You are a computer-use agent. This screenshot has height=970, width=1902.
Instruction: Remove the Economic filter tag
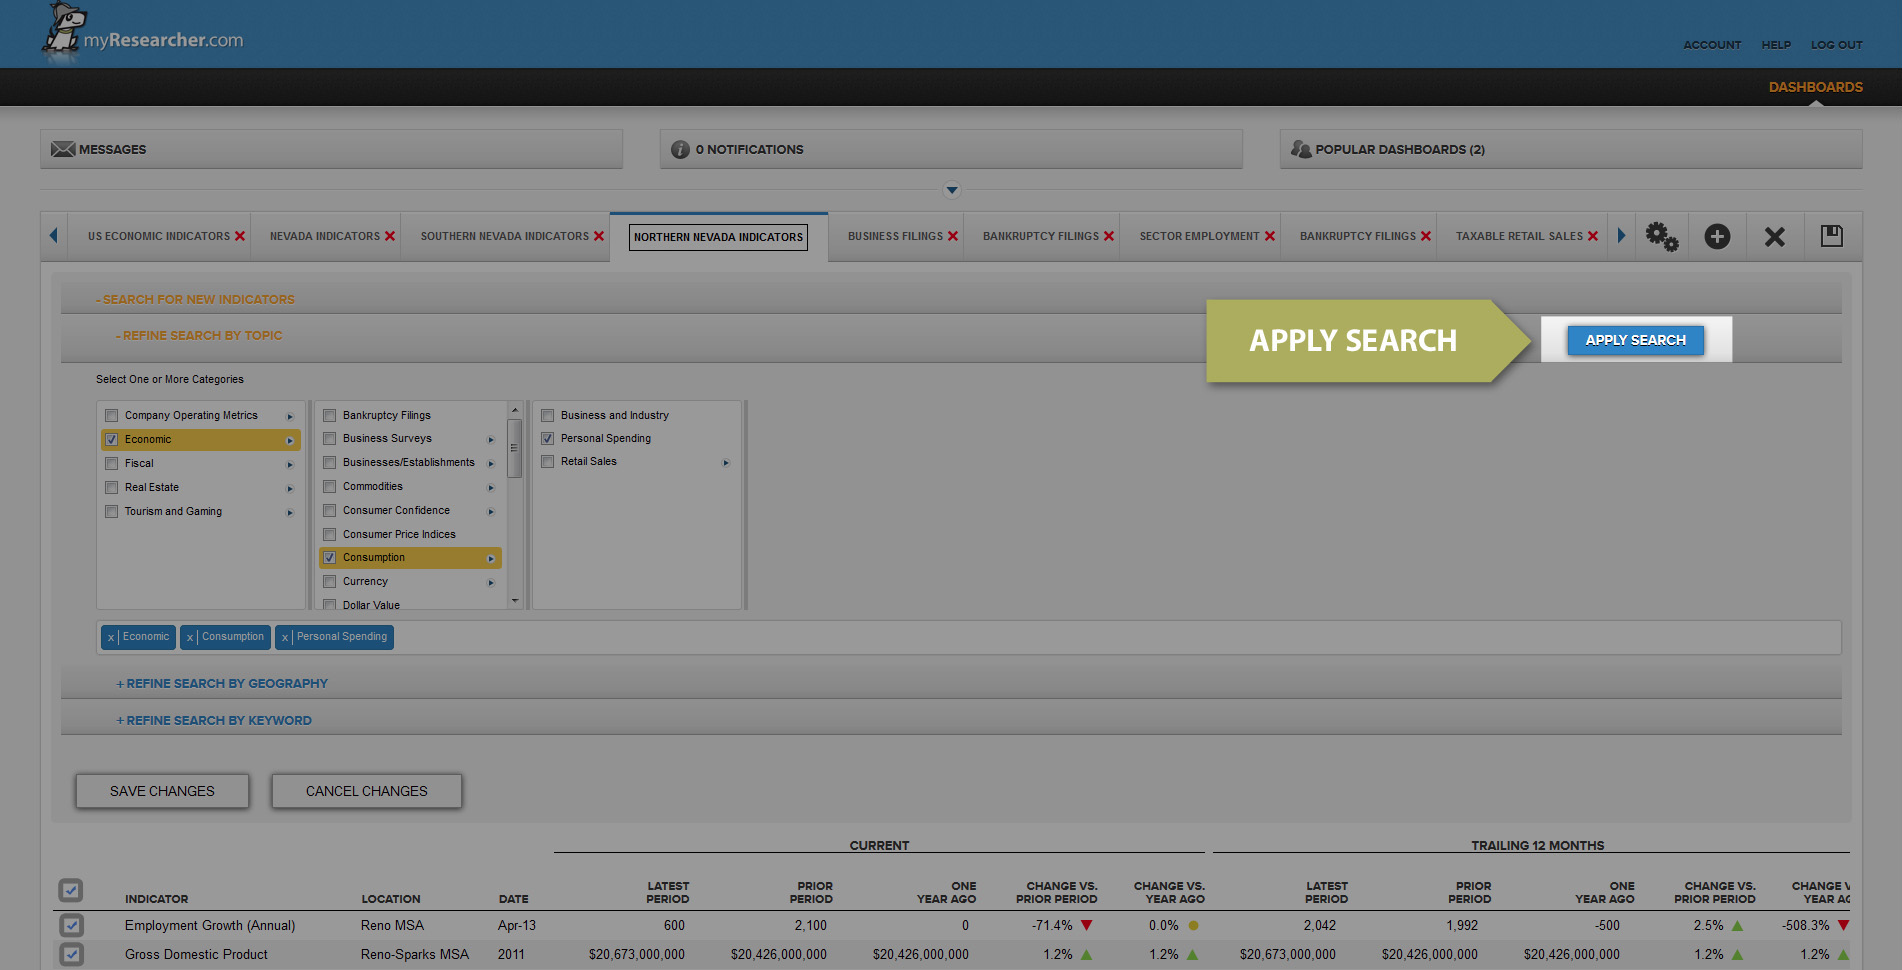[111, 638]
